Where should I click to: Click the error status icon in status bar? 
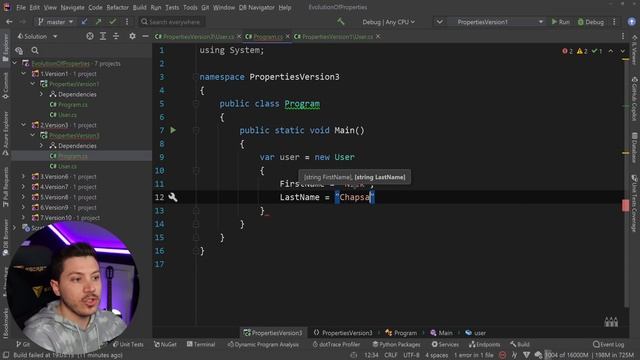[503, 355]
